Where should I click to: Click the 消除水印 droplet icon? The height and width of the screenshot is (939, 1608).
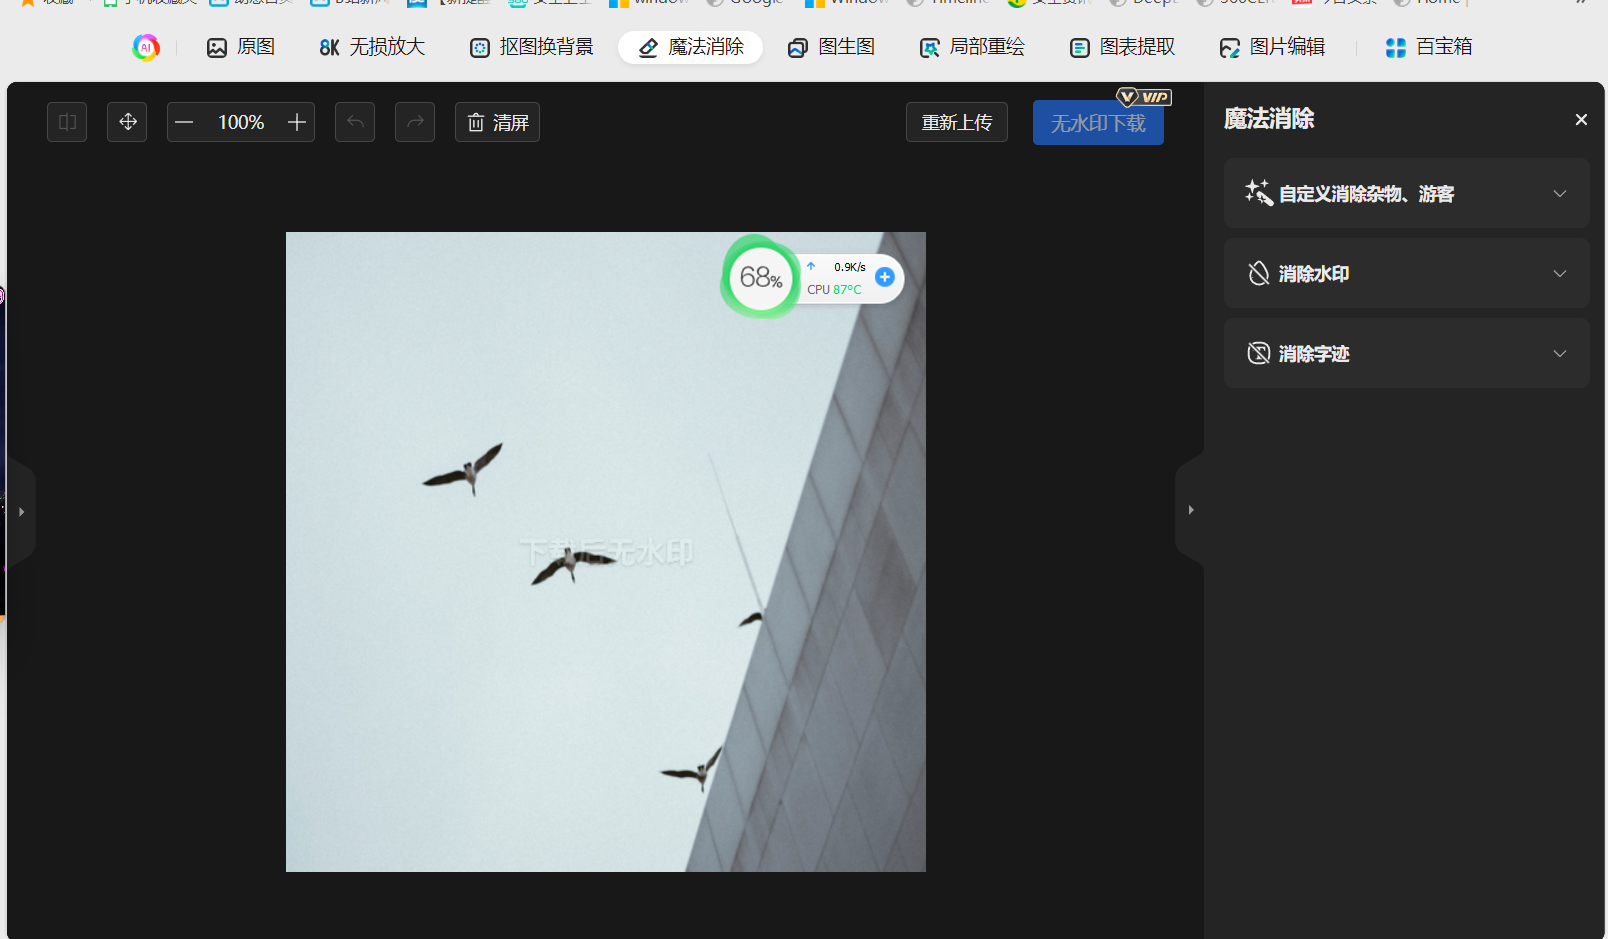click(x=1259, y=273)
